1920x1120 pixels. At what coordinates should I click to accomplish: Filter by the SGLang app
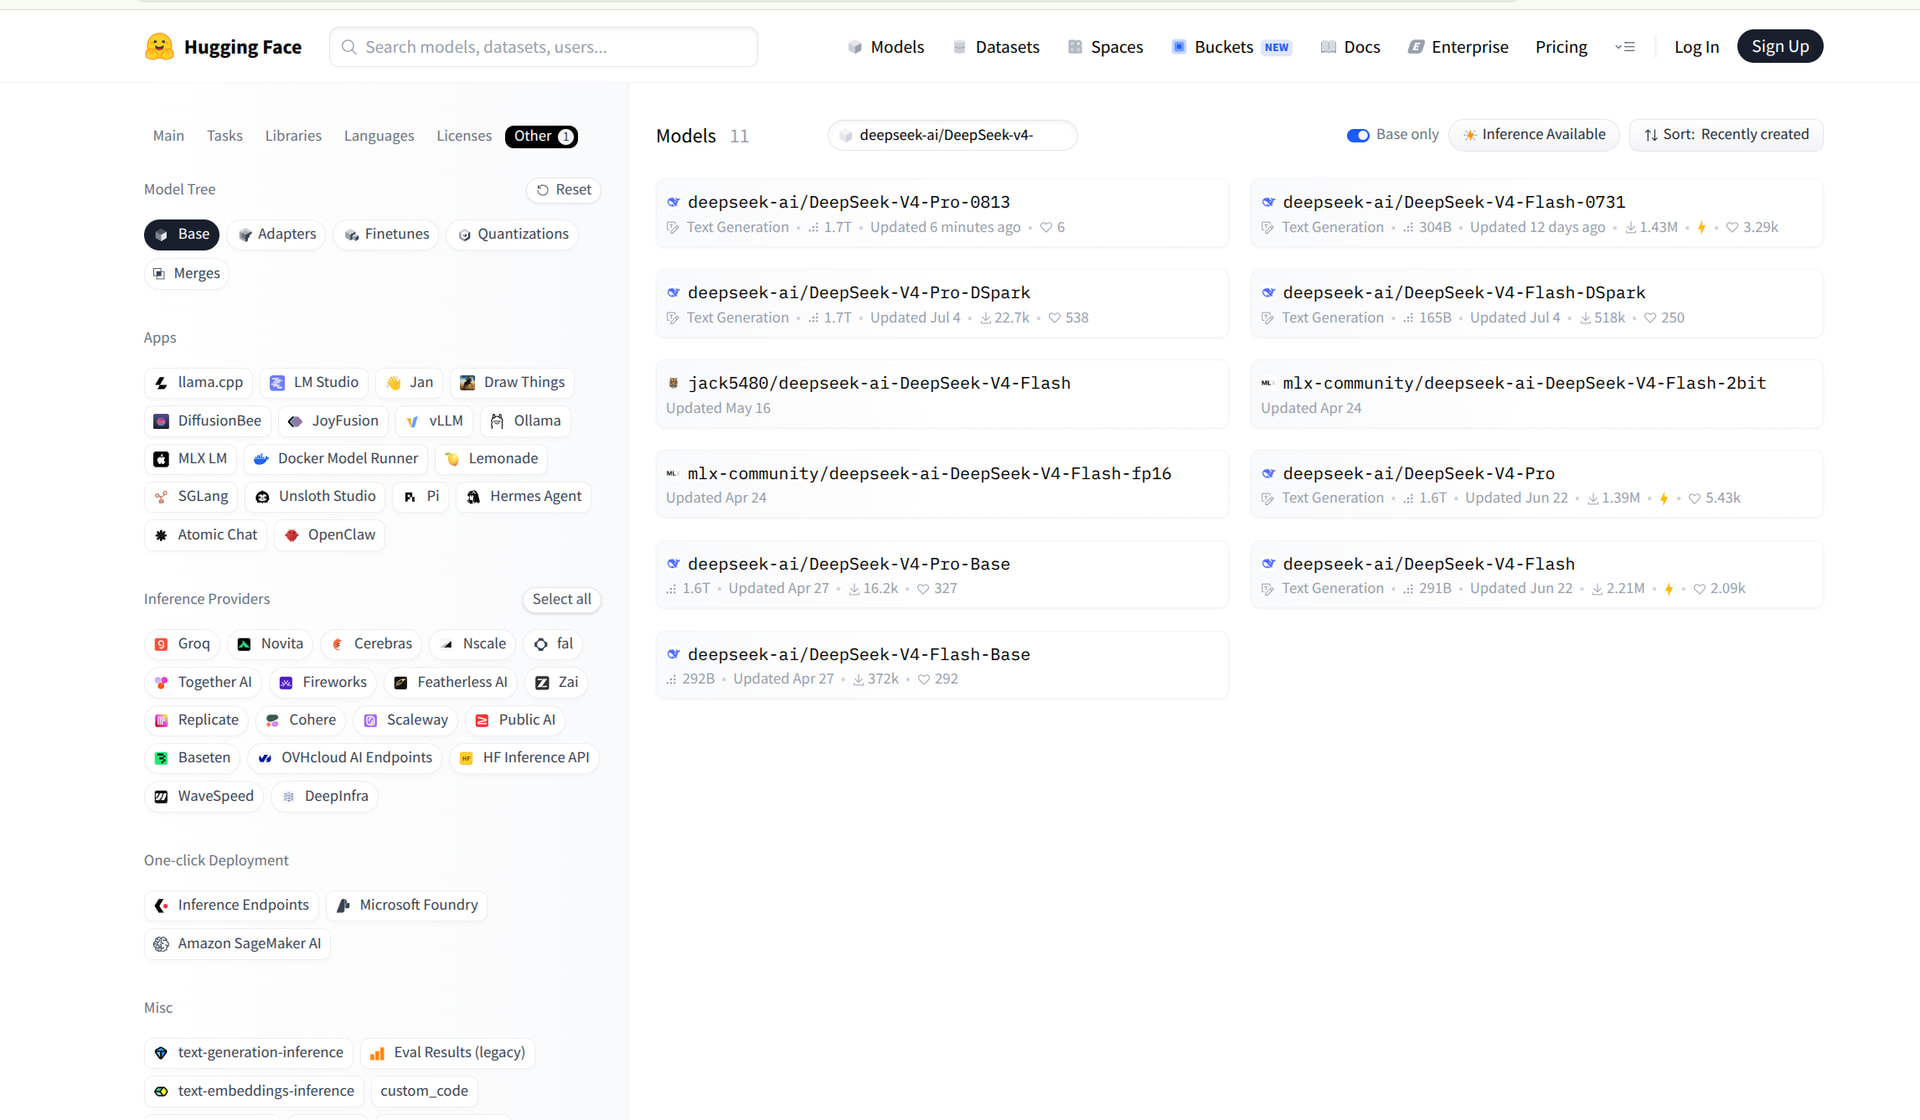pyautogui.click(x=191, y=497)
